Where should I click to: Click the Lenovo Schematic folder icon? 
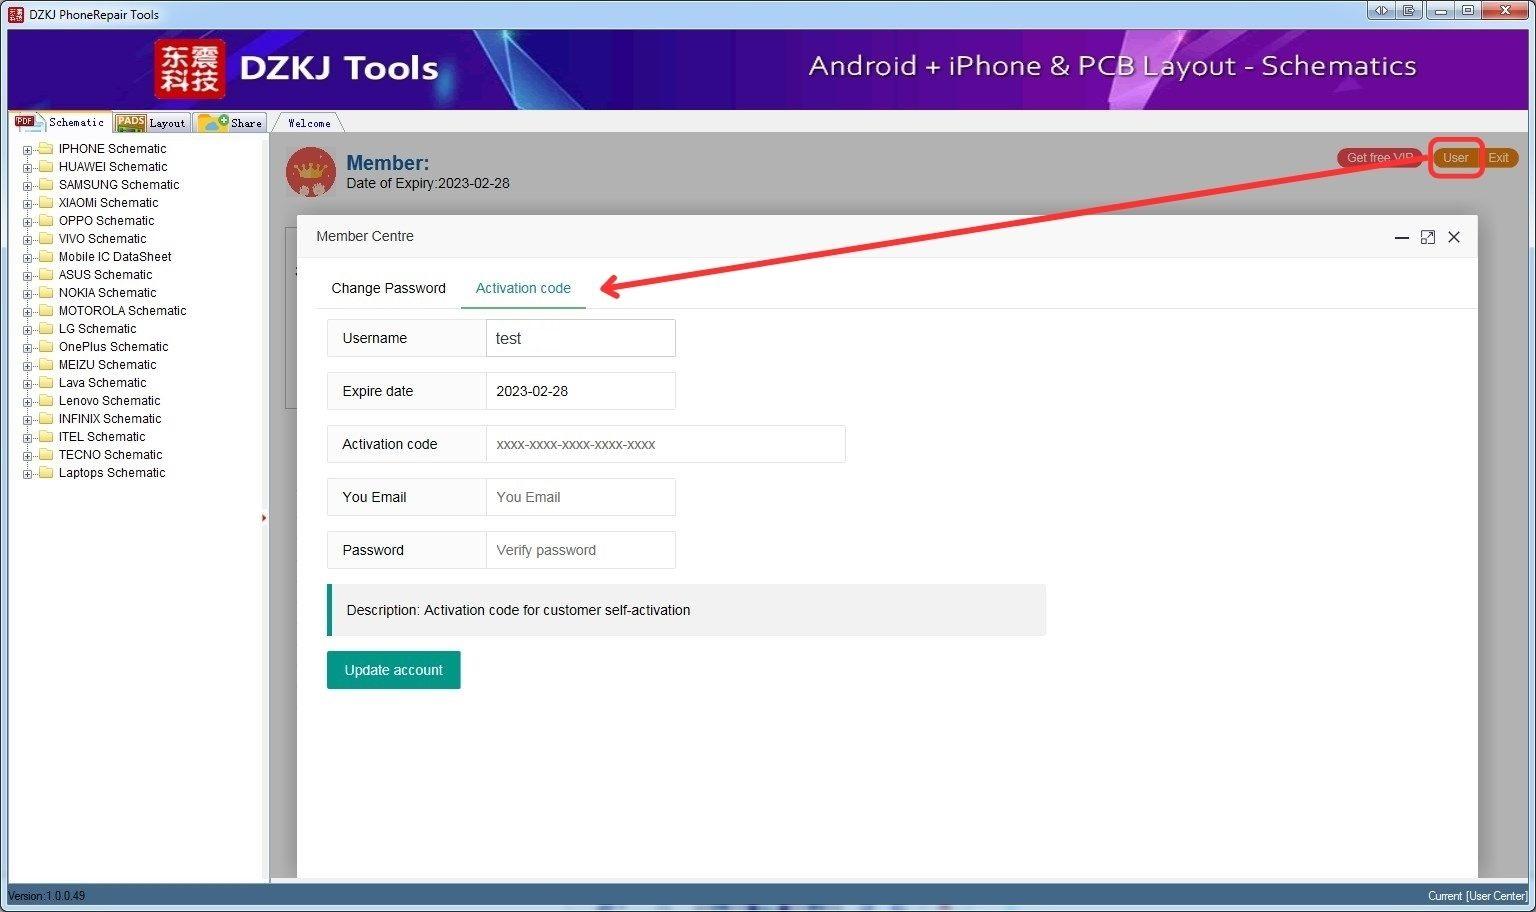point(45,401)
